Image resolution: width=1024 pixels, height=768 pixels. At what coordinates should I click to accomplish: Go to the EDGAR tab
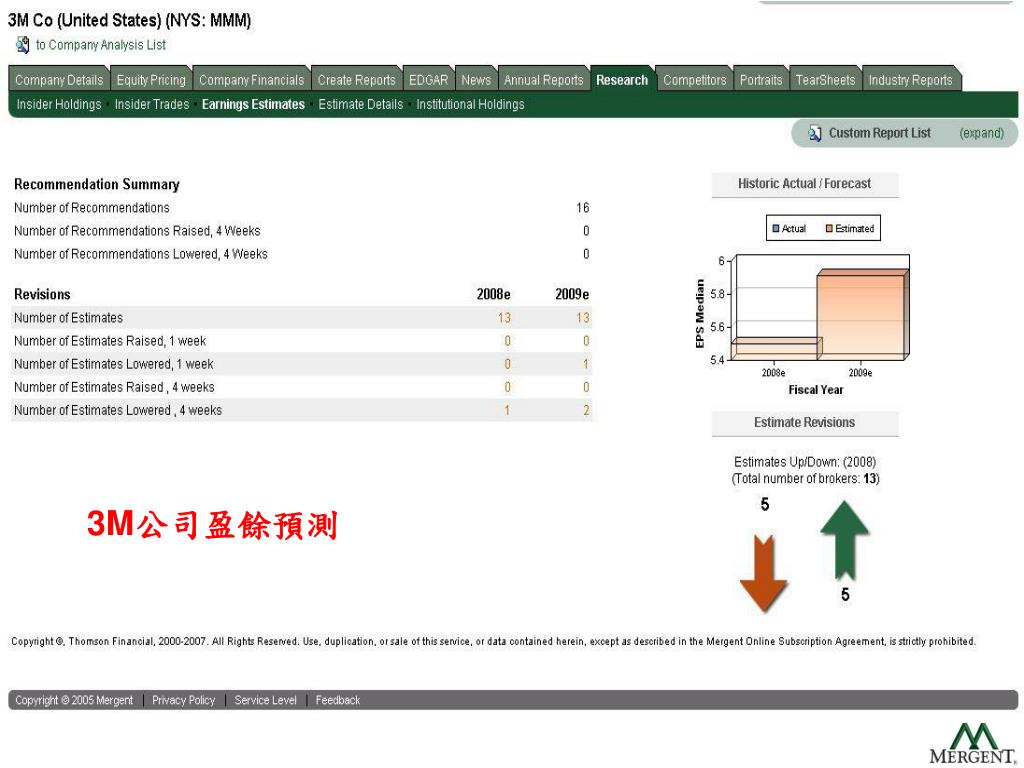pyautogui.click(x=428, y=80)
